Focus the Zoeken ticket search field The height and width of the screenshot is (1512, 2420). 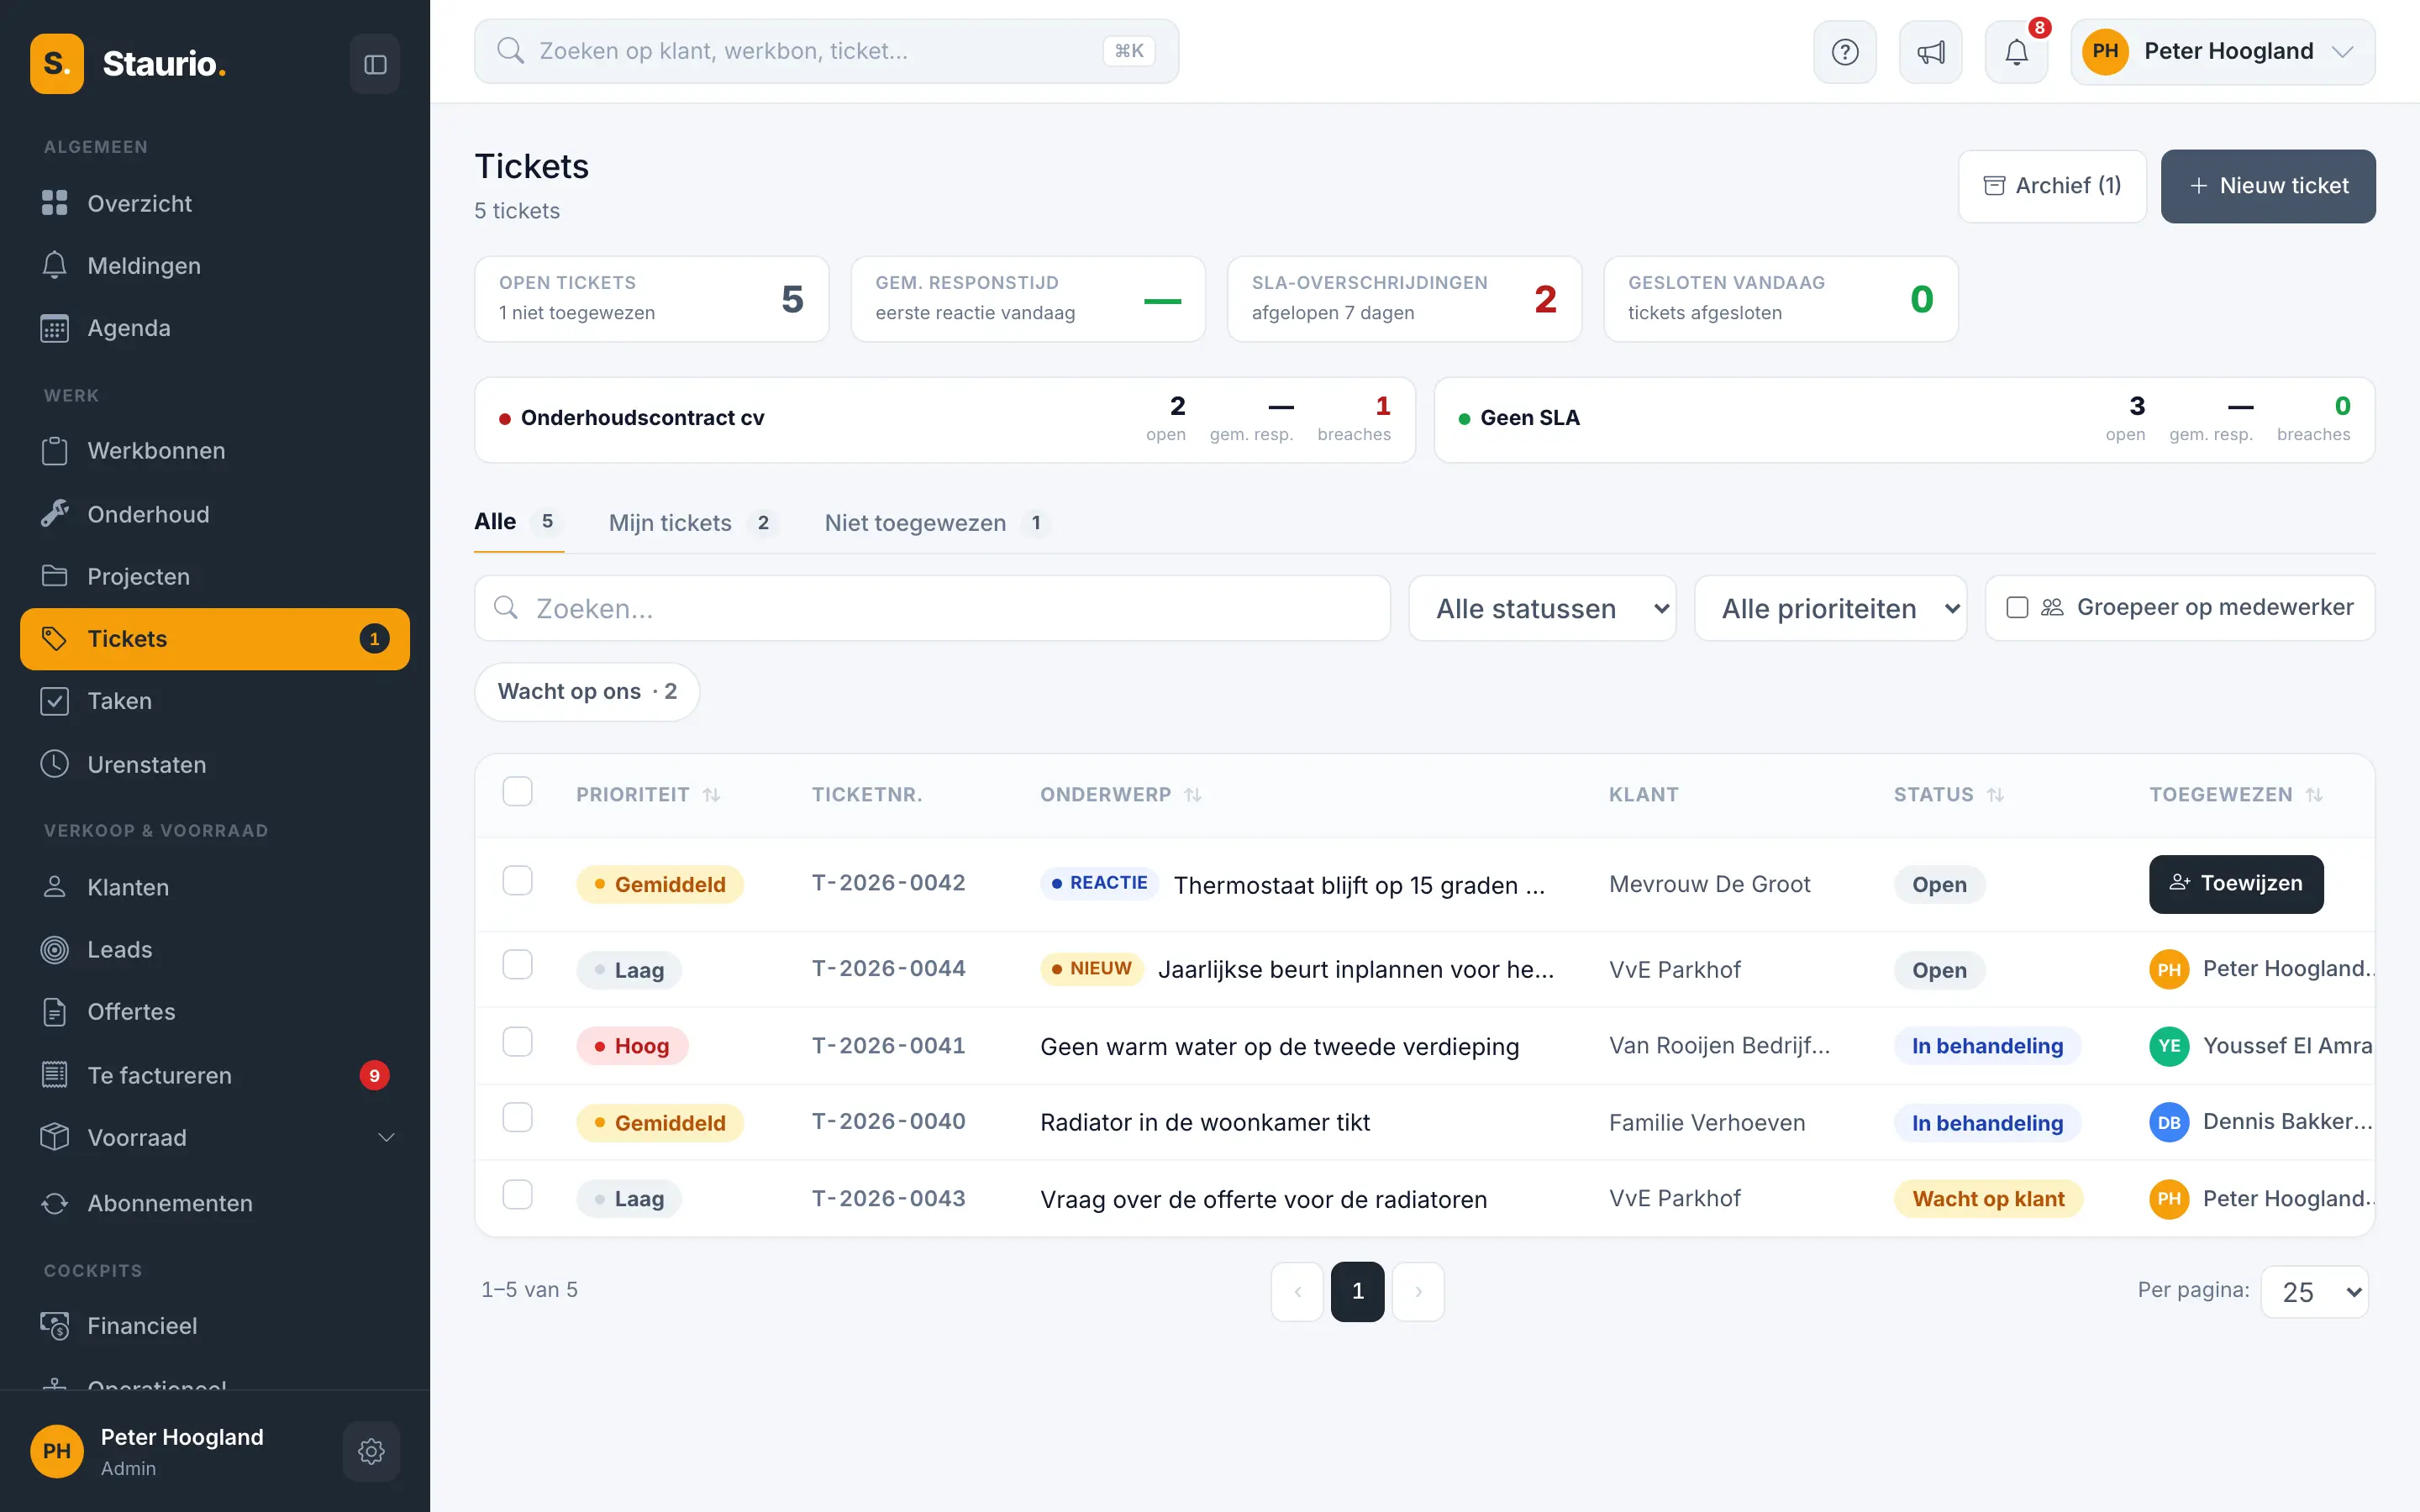coord(932,608)
